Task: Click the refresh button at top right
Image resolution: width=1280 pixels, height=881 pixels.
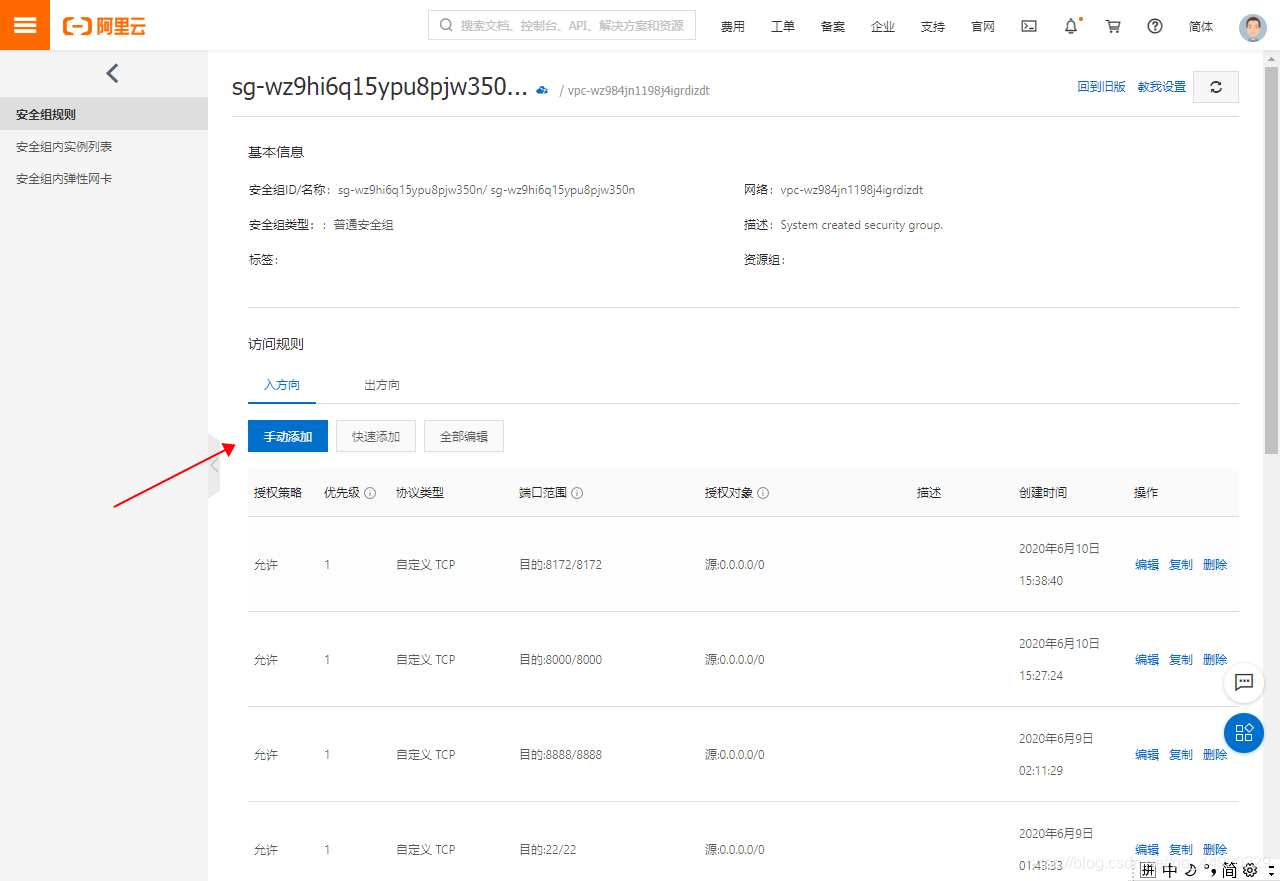Action: pos(1216,87)
